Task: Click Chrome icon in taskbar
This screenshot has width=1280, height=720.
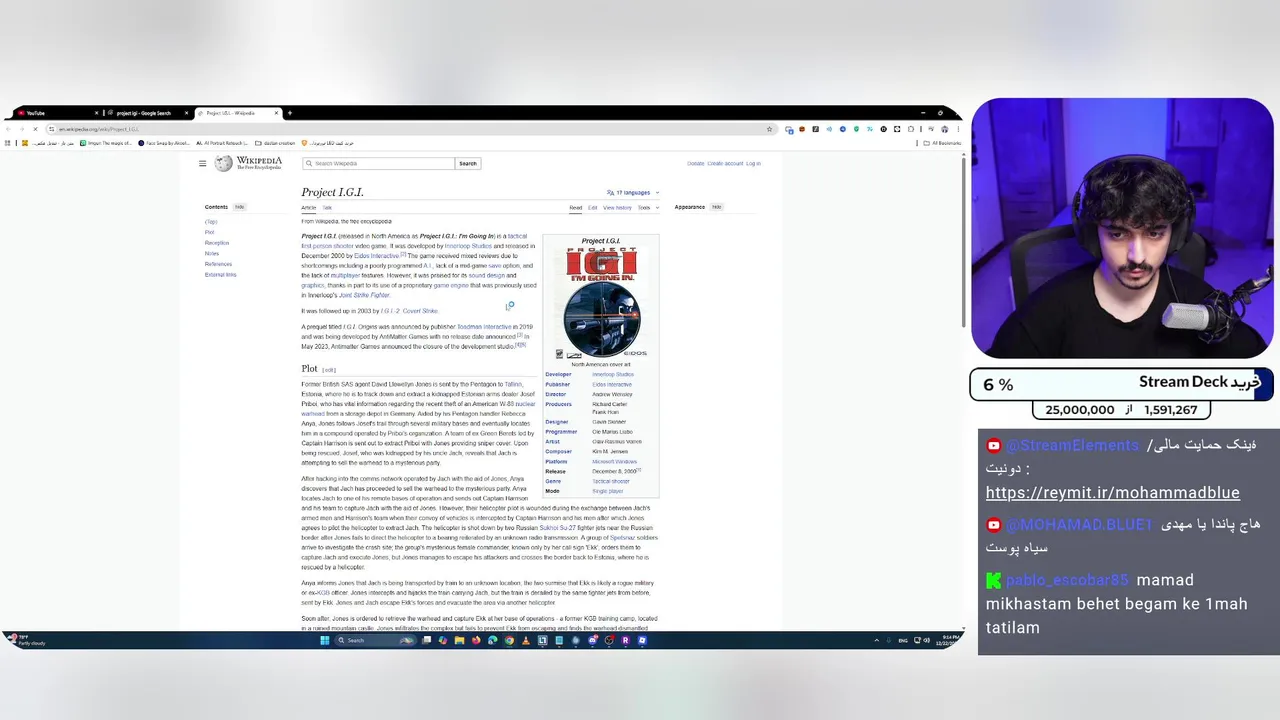Action: coord(508,640)
